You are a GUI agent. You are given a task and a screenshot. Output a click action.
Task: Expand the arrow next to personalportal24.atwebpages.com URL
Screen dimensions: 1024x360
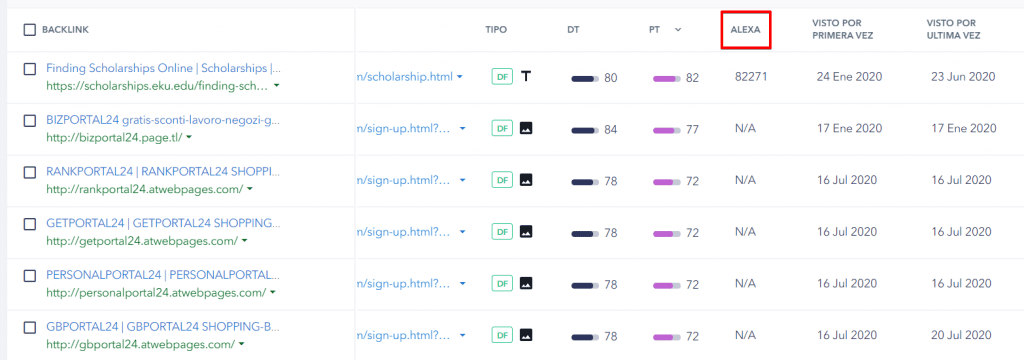click(x=272, y=293)
